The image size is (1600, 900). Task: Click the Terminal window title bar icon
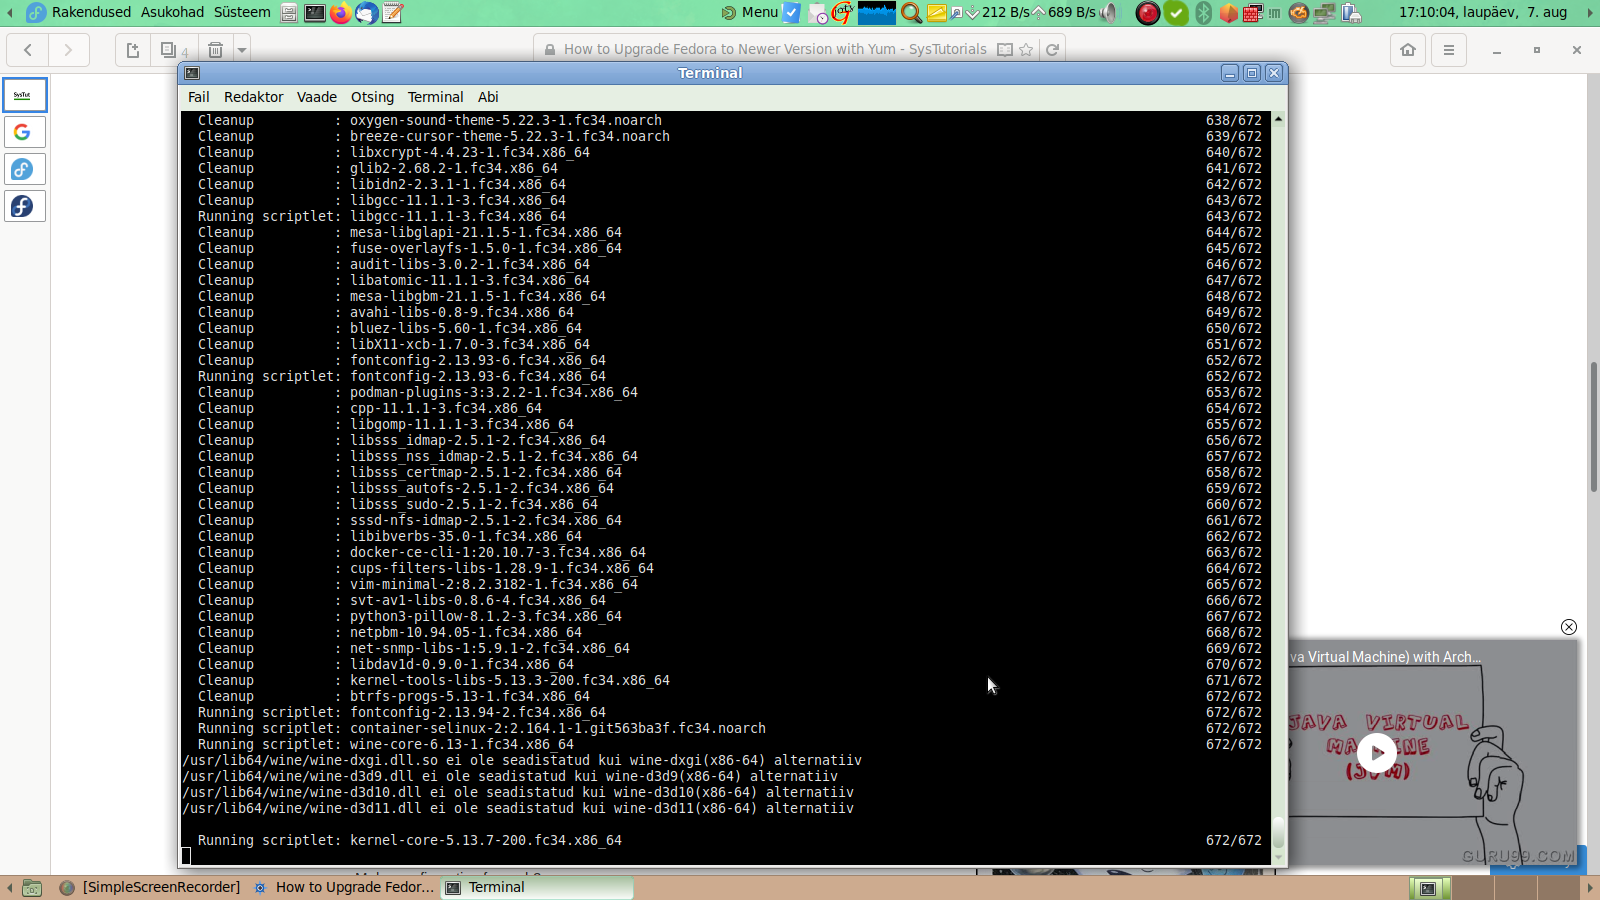click(192, 73)
